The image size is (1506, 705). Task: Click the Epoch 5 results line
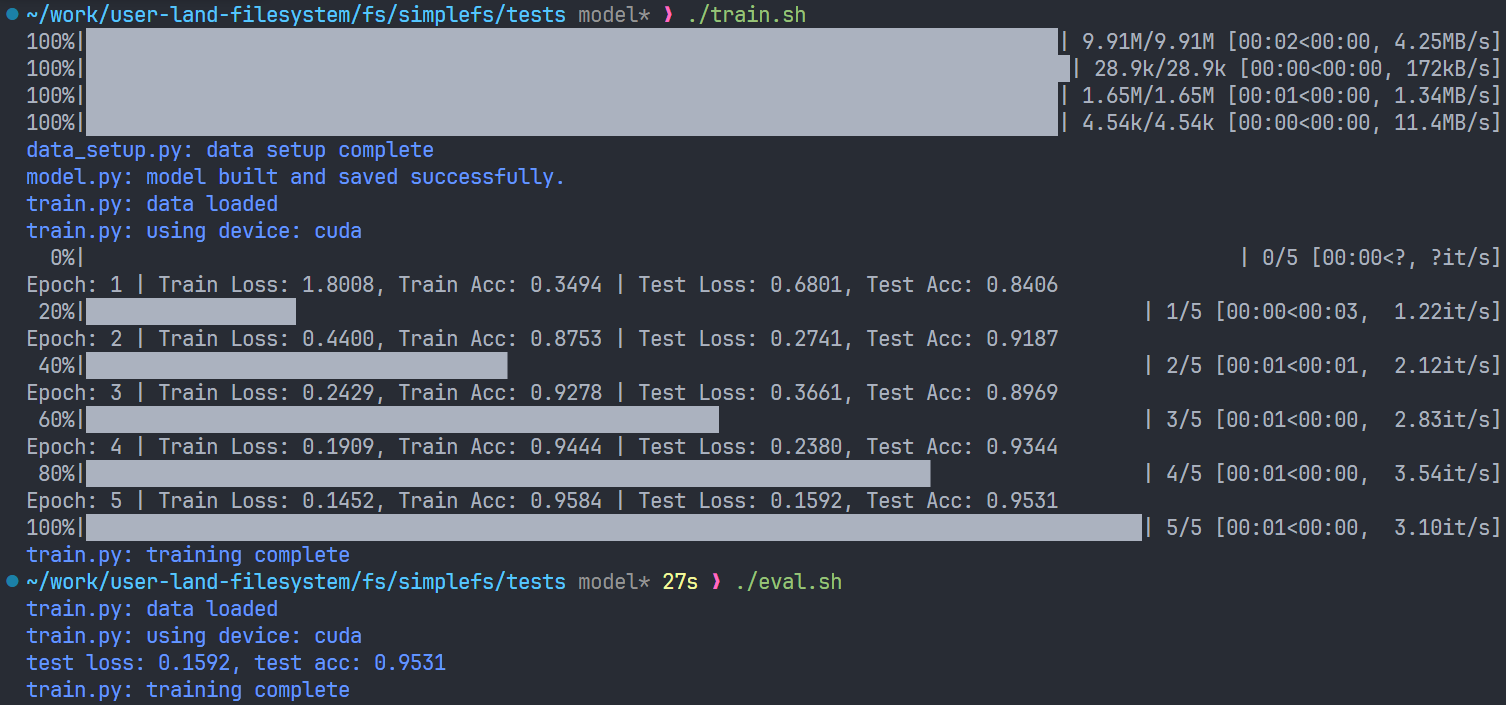pyautogui.click(x=542, y=501)
